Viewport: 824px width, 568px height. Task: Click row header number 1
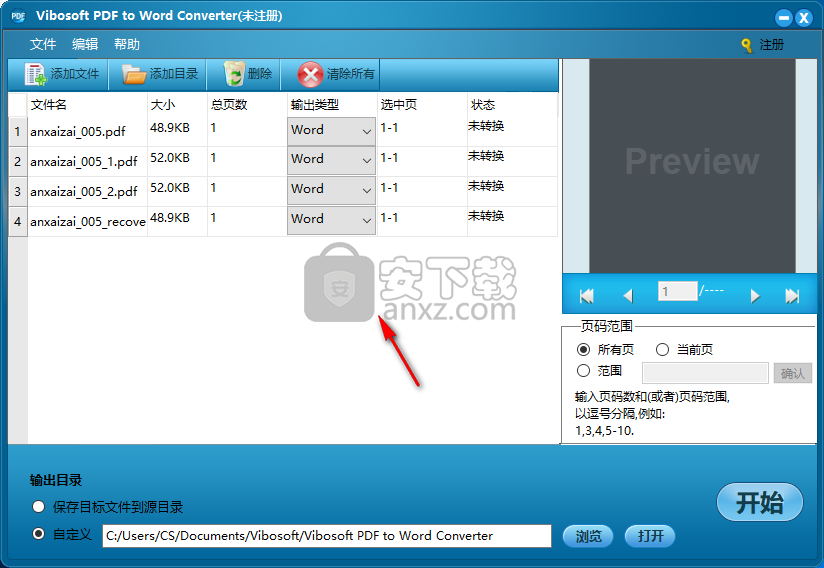coord(18,131)
